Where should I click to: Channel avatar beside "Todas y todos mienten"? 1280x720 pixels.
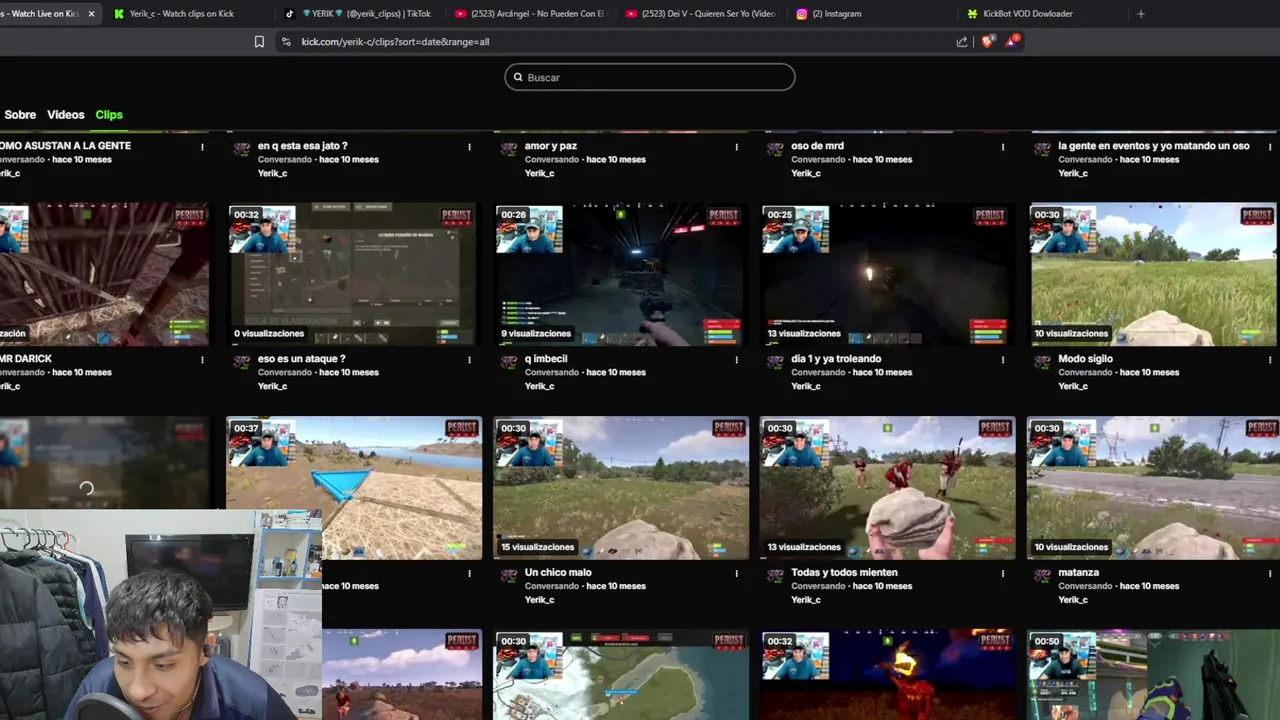coord(775,576)
